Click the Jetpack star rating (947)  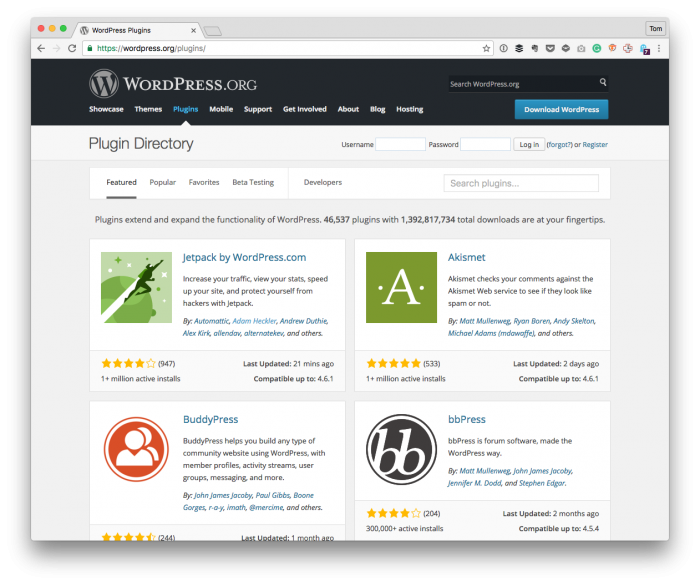(x=129, y=364)
